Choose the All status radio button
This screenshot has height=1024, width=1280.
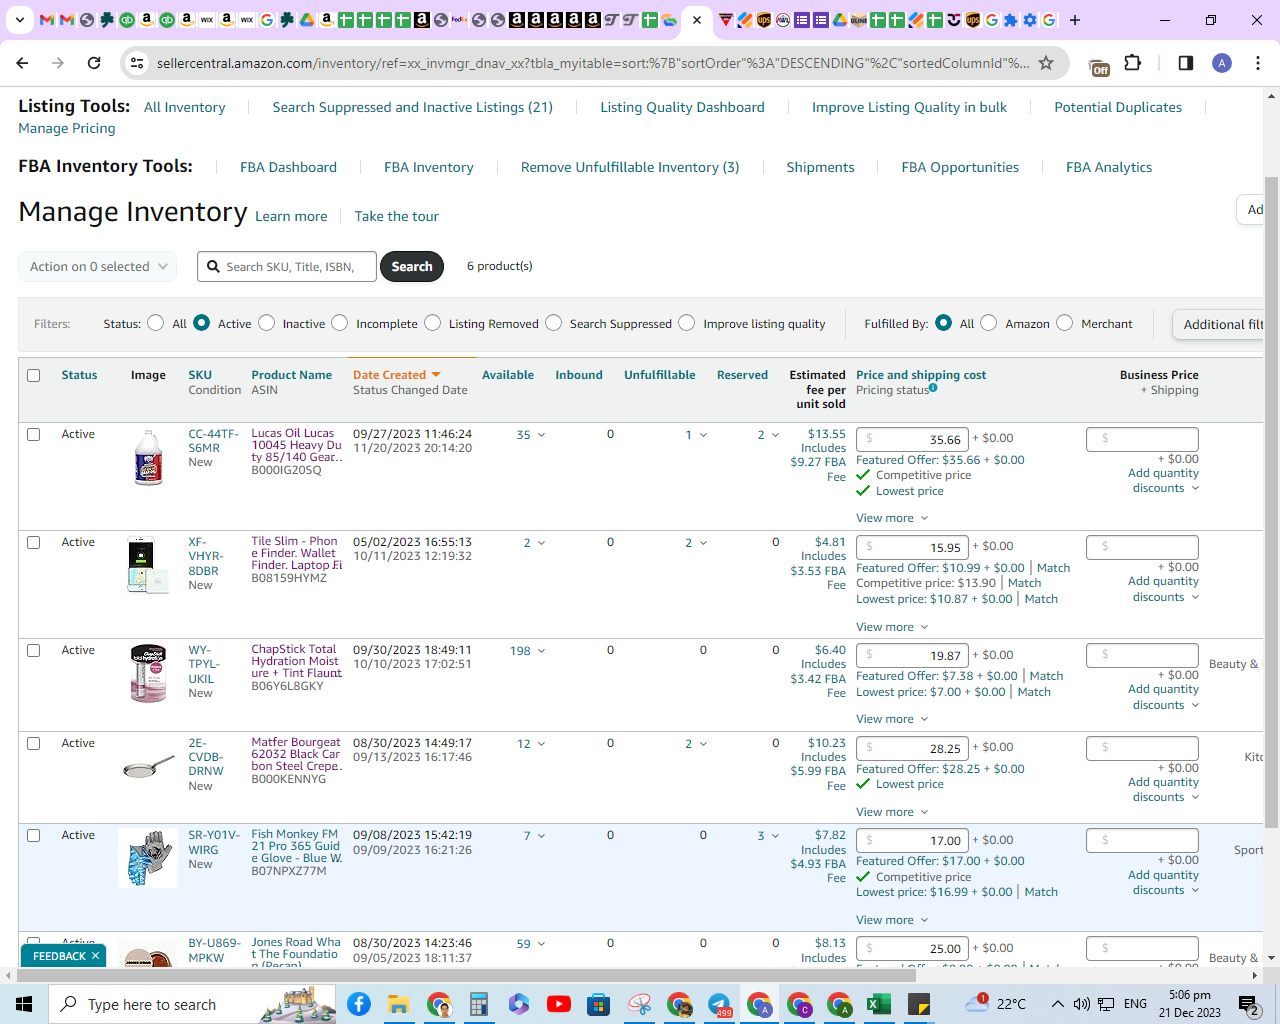click(155, 323)
